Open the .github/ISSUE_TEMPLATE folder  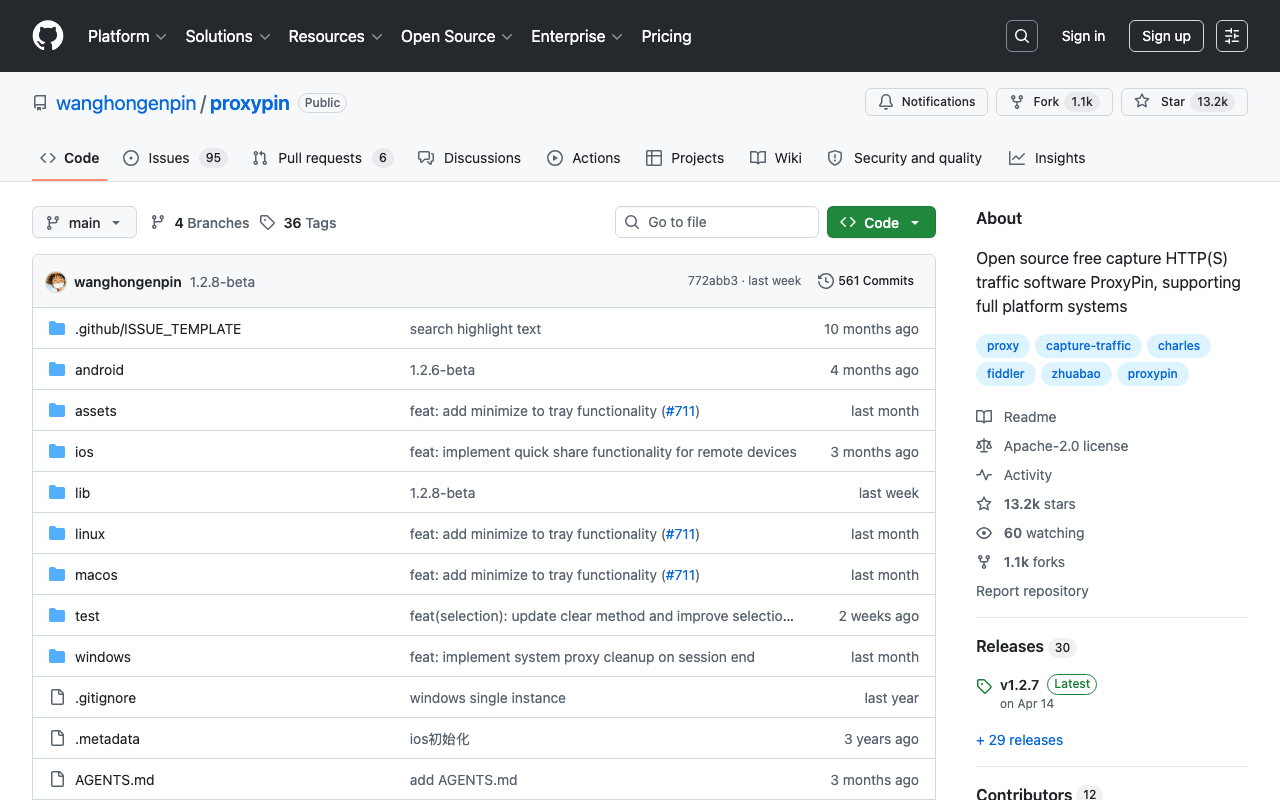point(158,329)
